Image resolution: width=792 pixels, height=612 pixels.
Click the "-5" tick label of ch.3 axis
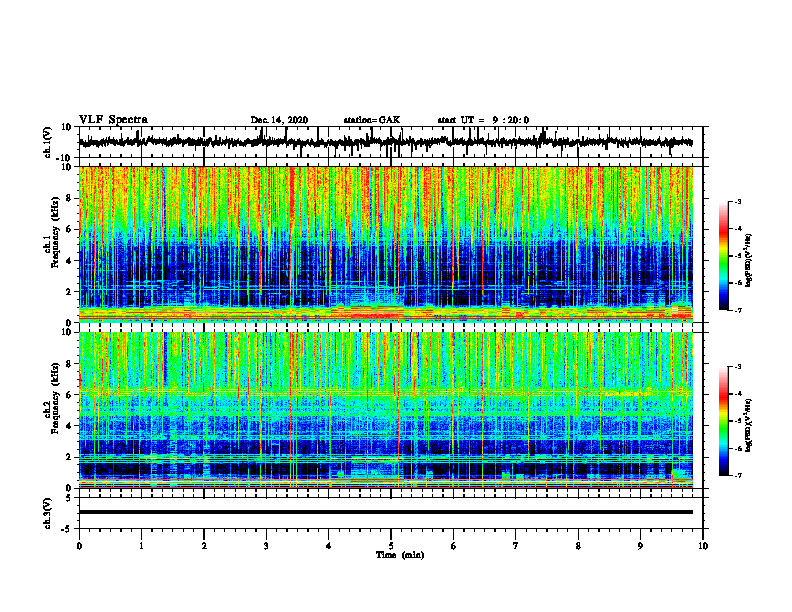pos(68,529)
